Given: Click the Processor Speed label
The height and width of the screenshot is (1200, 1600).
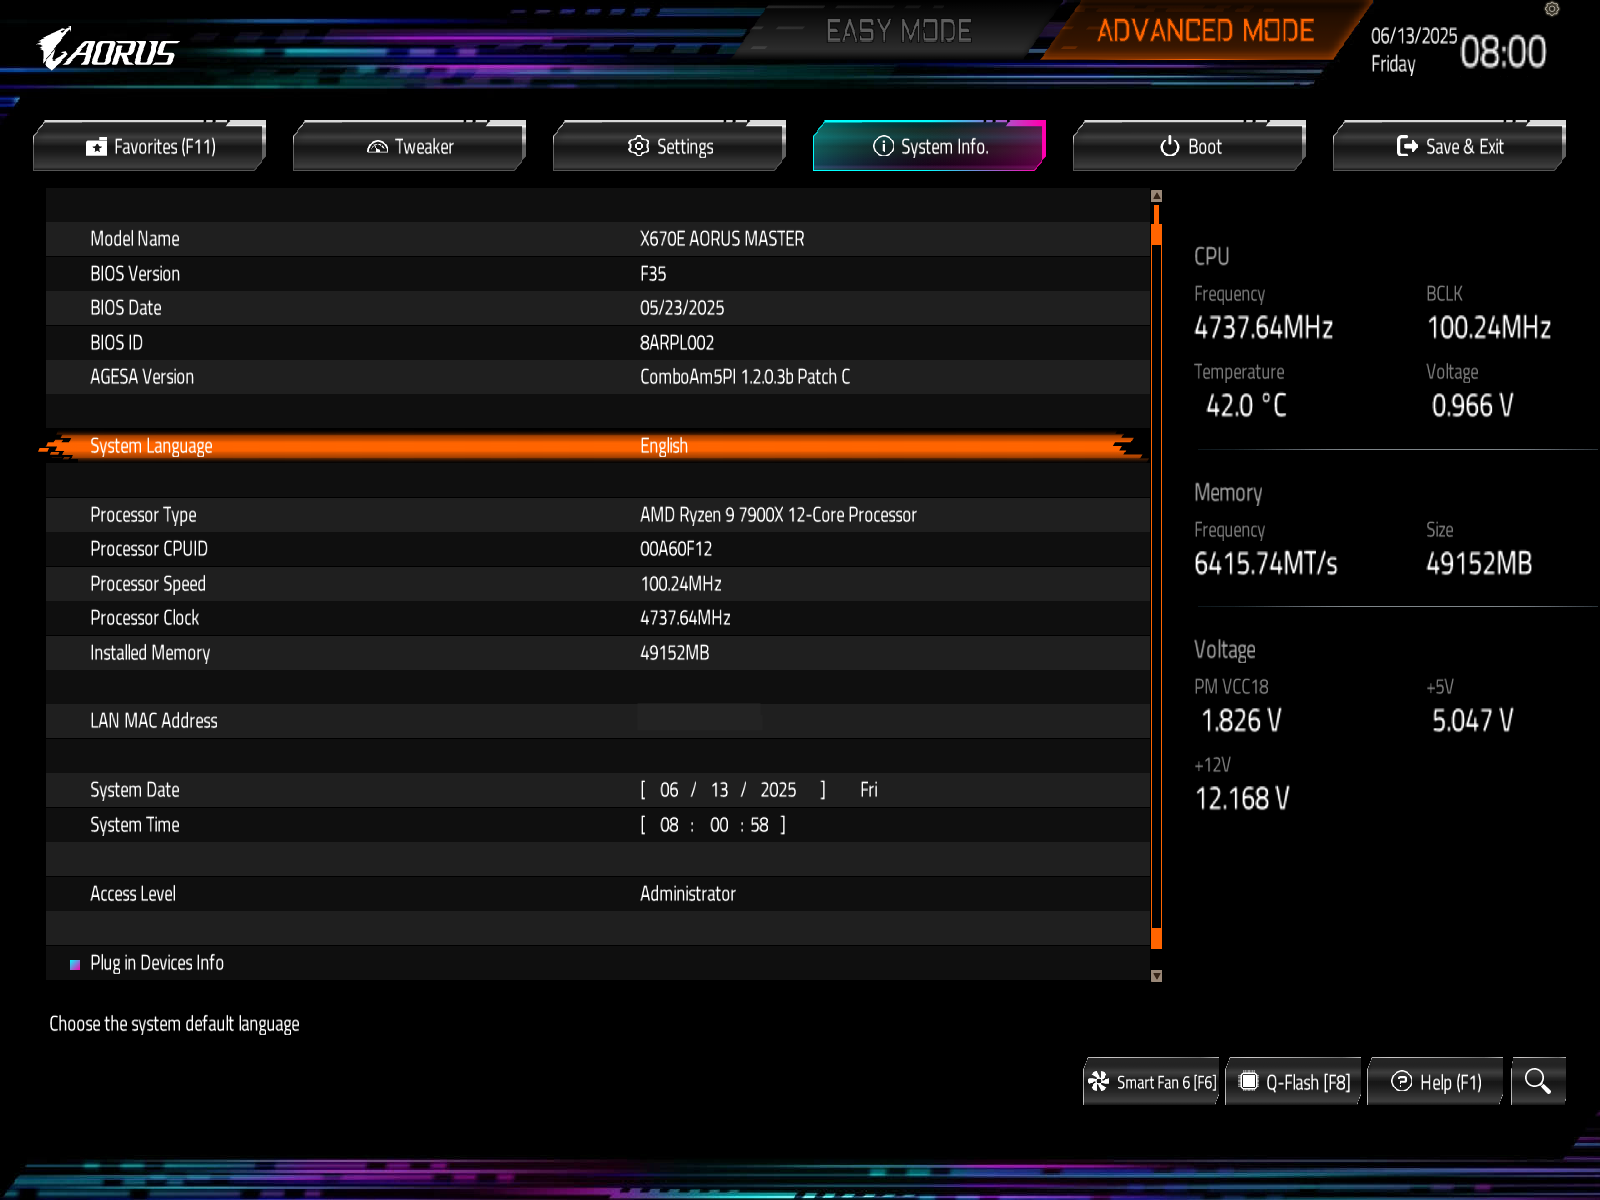Looking at the screenshot, I should [148, 584].
